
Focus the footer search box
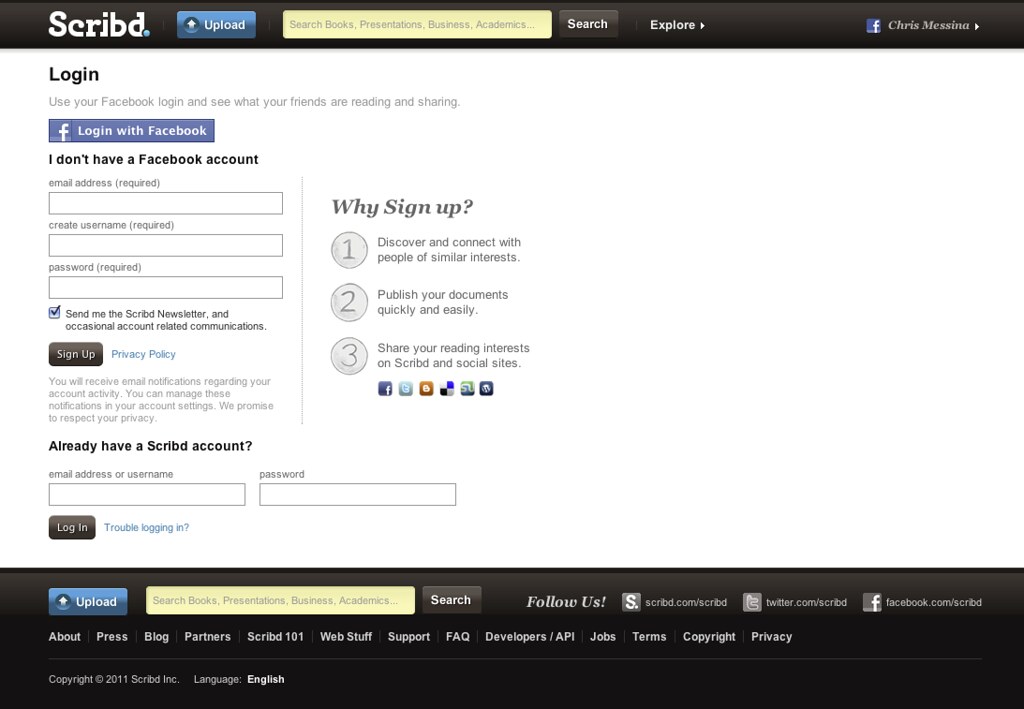tap(280, 600)
